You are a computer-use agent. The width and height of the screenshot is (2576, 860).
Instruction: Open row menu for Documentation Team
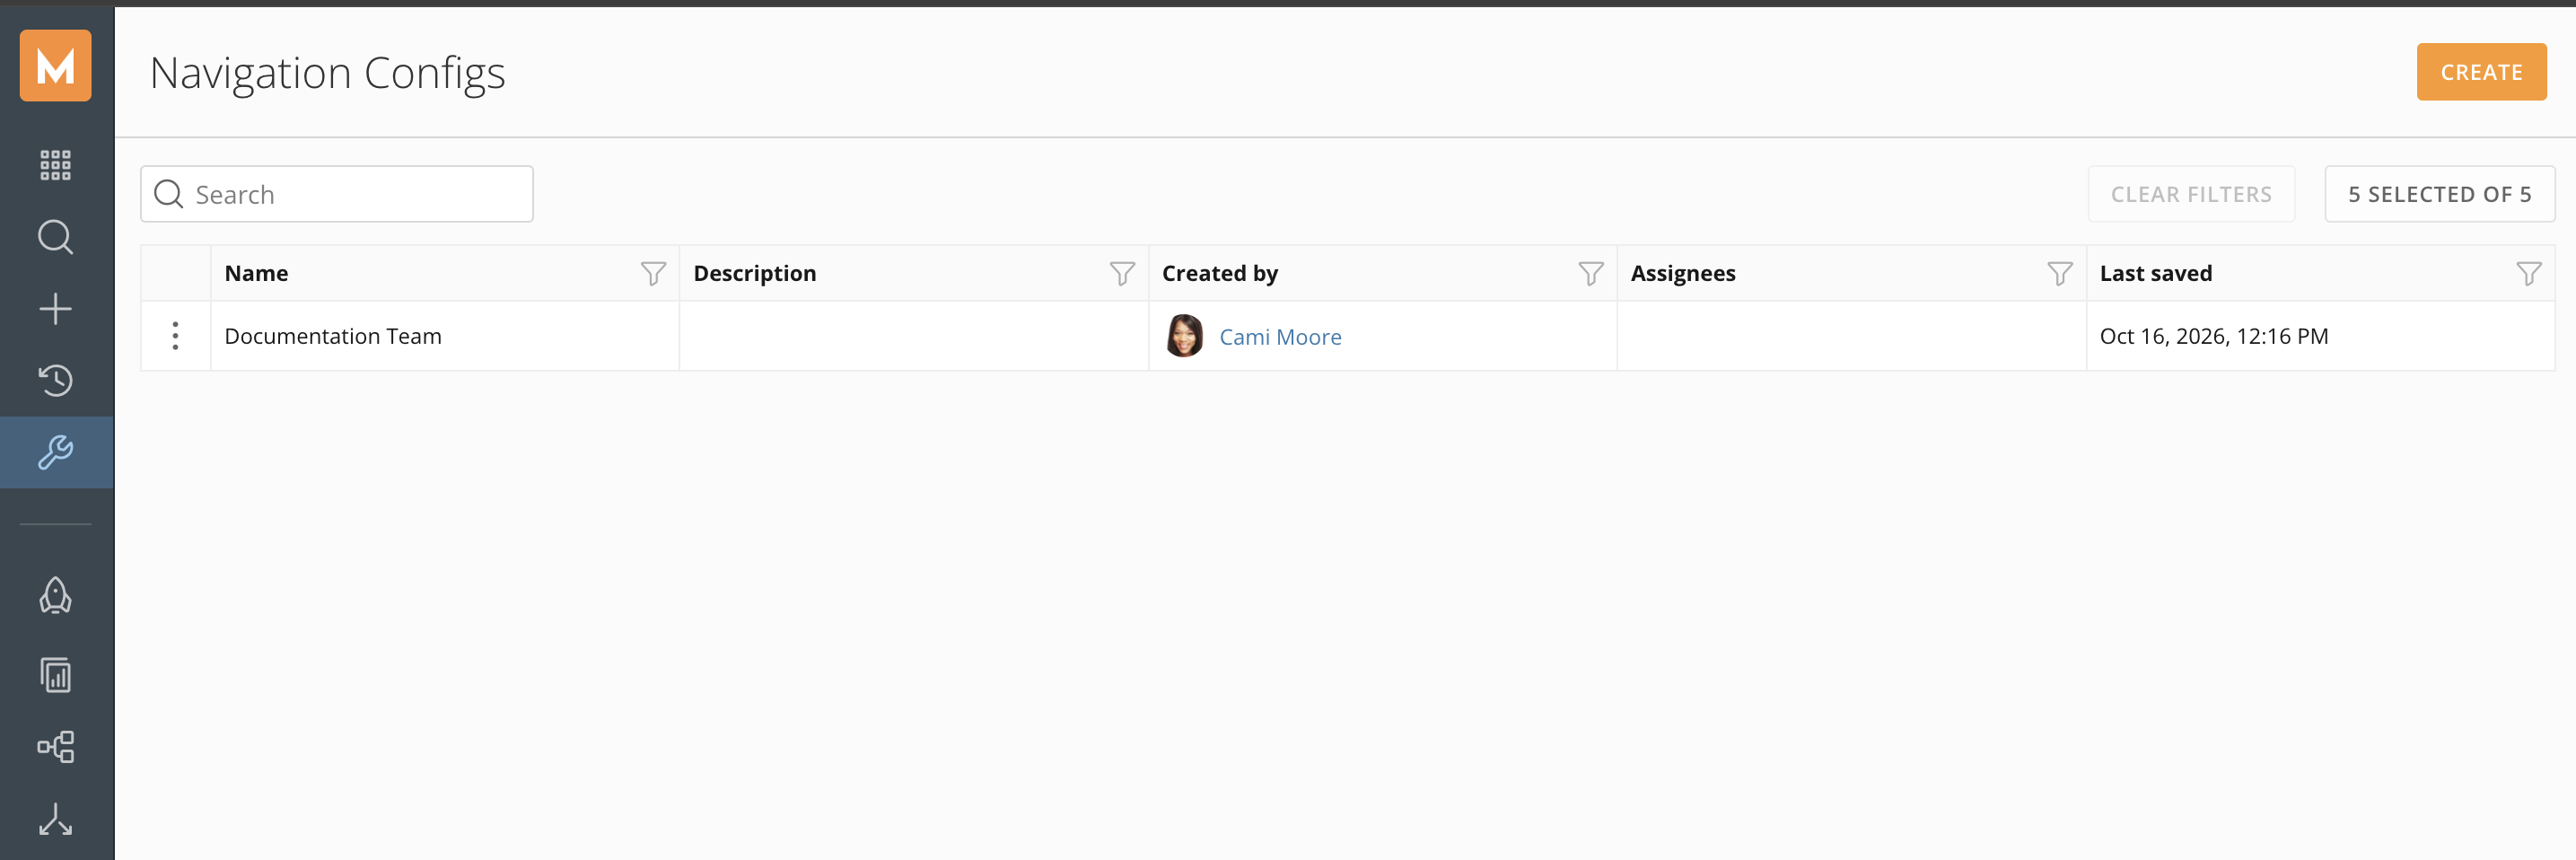tap(176, 336)
